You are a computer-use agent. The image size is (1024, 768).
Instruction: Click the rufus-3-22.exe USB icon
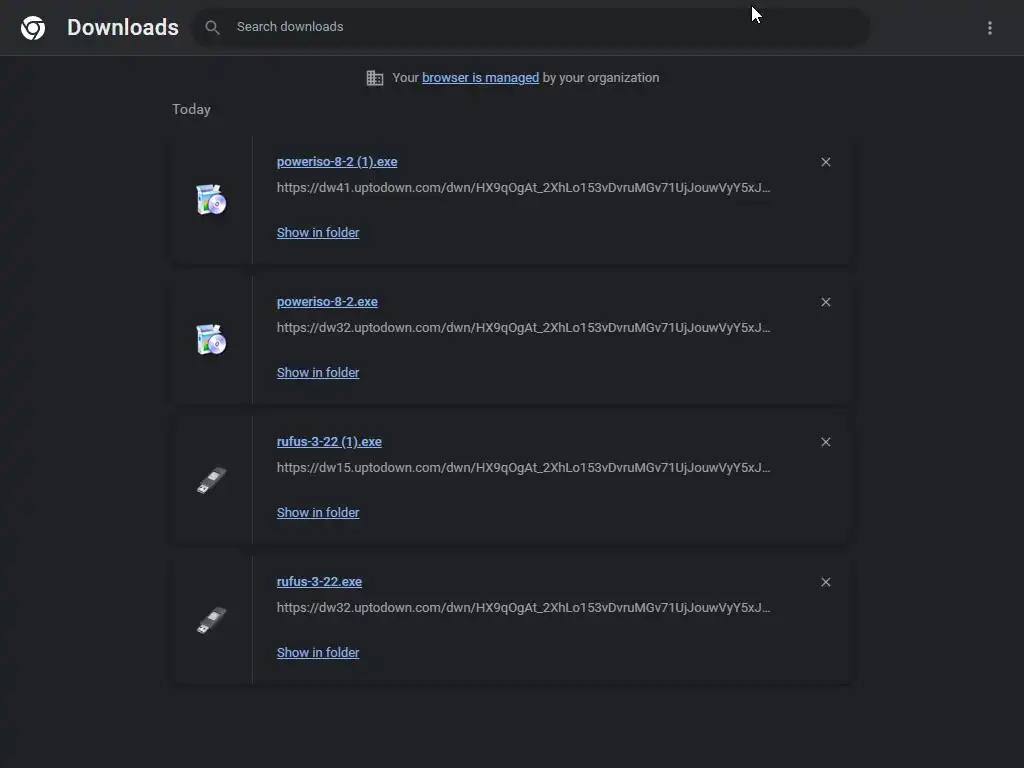(211, 621)
